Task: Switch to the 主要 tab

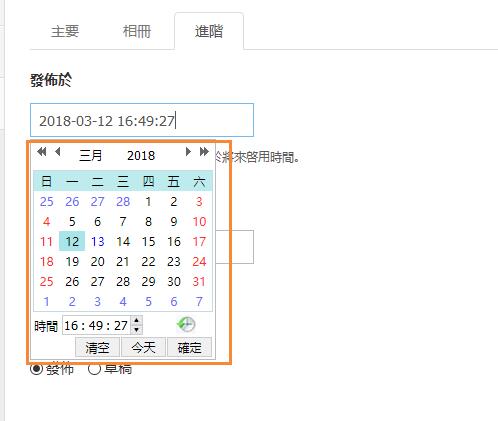Action: (x=65, y=31)
